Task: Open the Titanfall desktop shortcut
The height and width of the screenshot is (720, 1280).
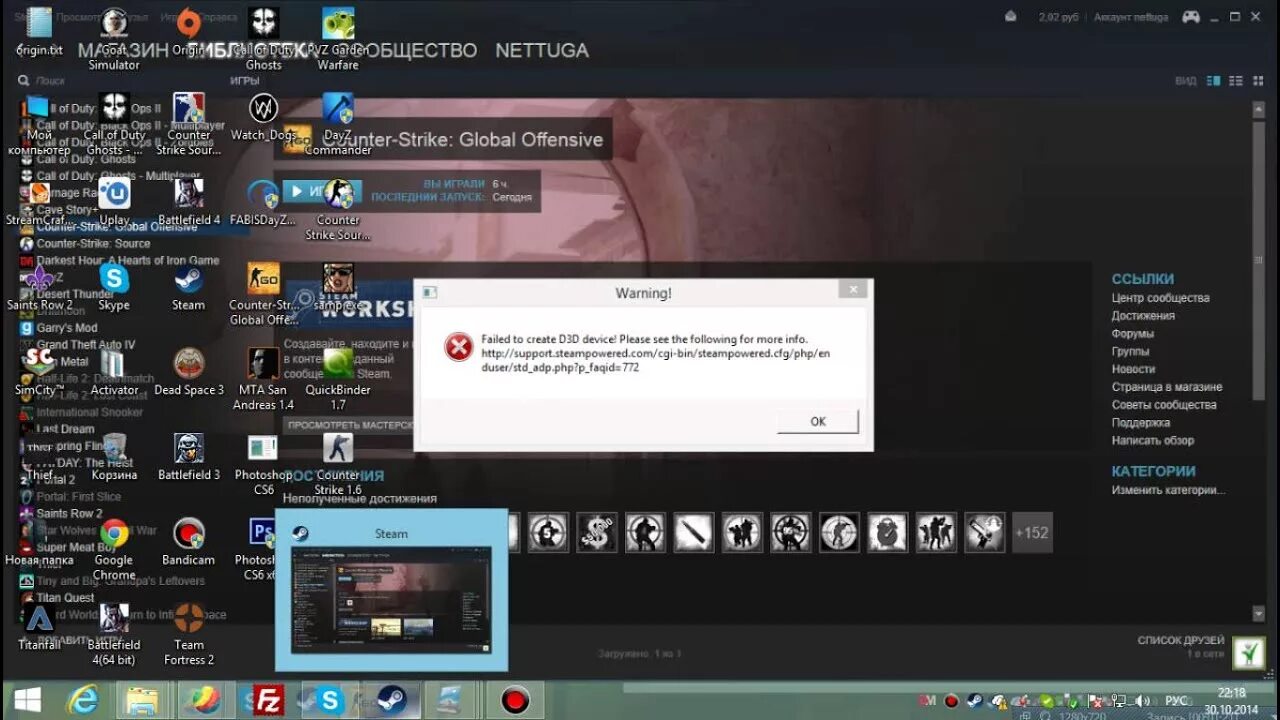Action: [x=39, y=627]
